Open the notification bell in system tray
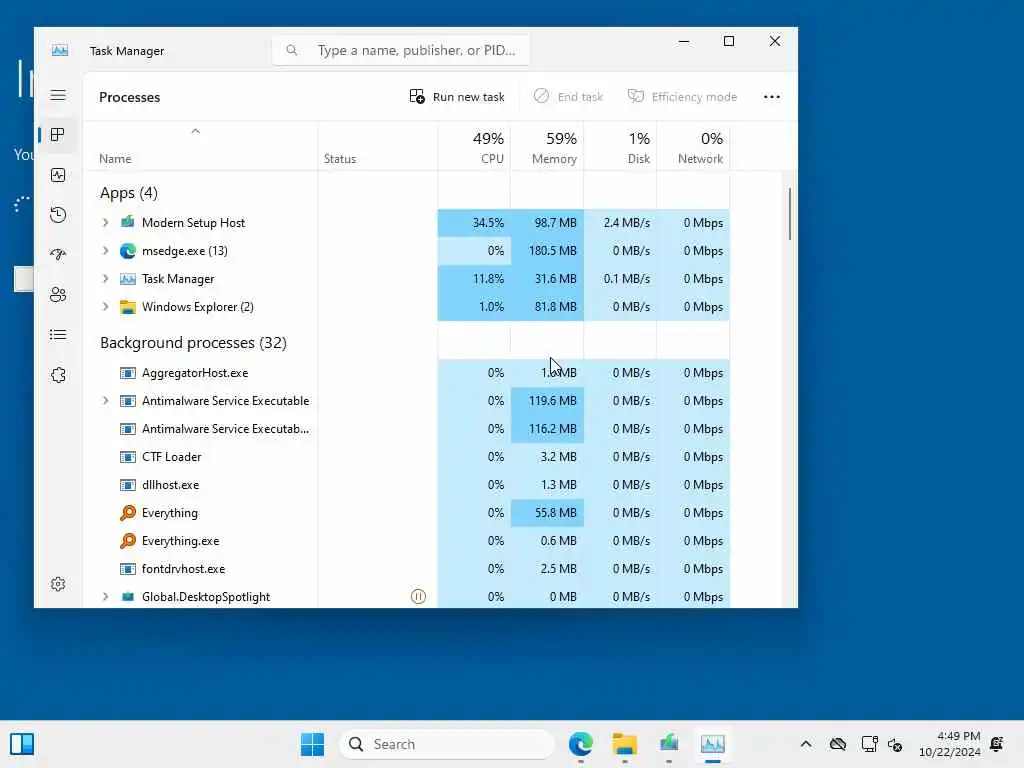 tap(997, 744)
